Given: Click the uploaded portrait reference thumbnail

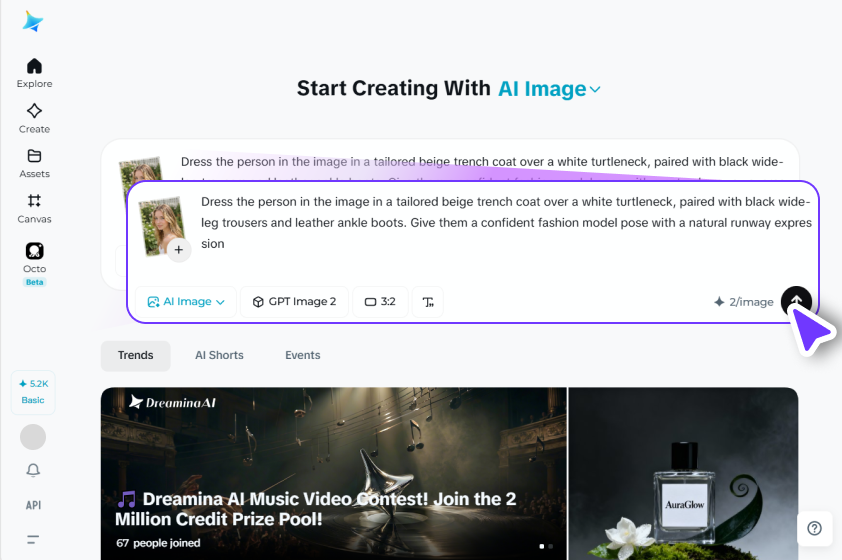Looking at the screenshot, I should tap(161, 224).
